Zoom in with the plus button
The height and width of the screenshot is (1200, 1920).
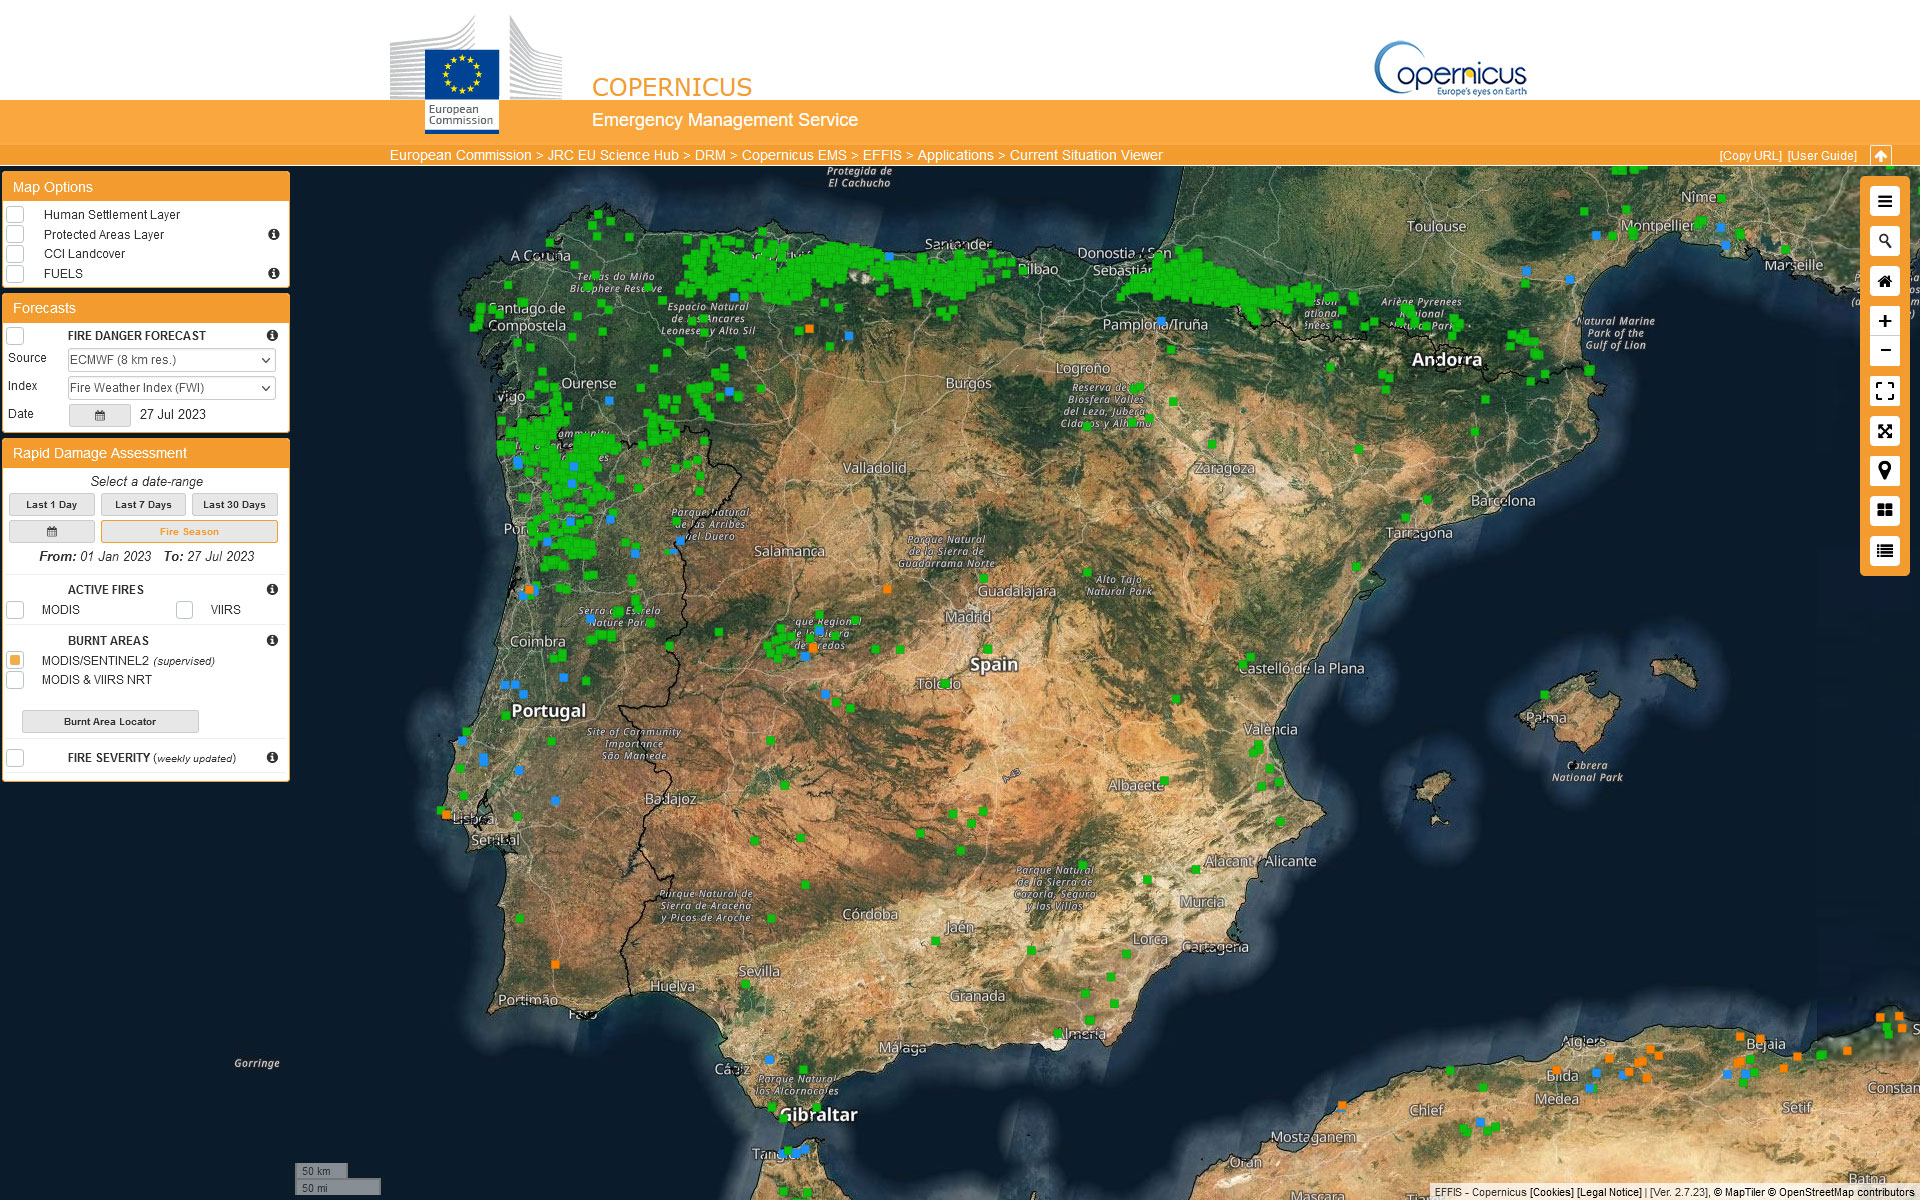[1884, 321]
